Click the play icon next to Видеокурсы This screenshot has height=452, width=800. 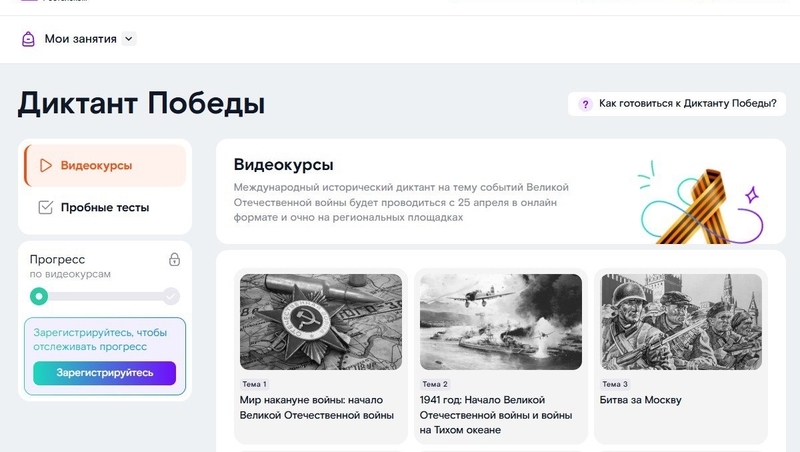[45, 166]
